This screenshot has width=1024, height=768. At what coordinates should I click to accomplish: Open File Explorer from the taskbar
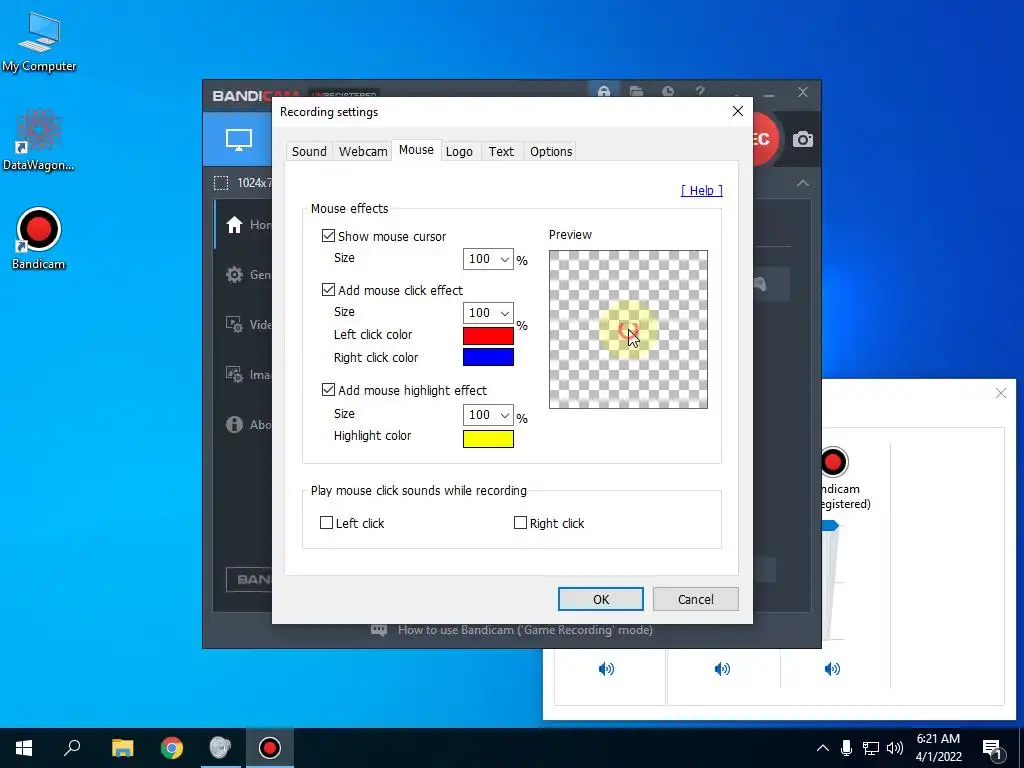(x=122, y=748)
